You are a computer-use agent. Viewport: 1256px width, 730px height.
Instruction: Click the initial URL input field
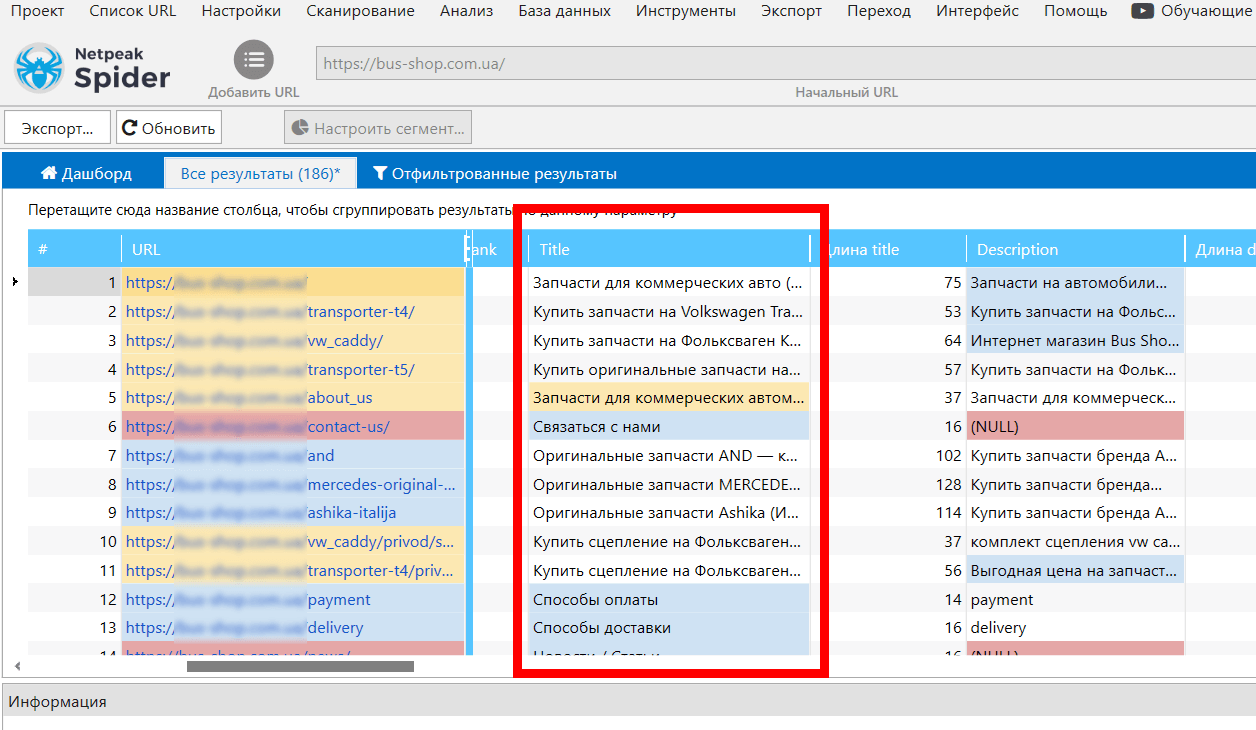tap(785, 63)
